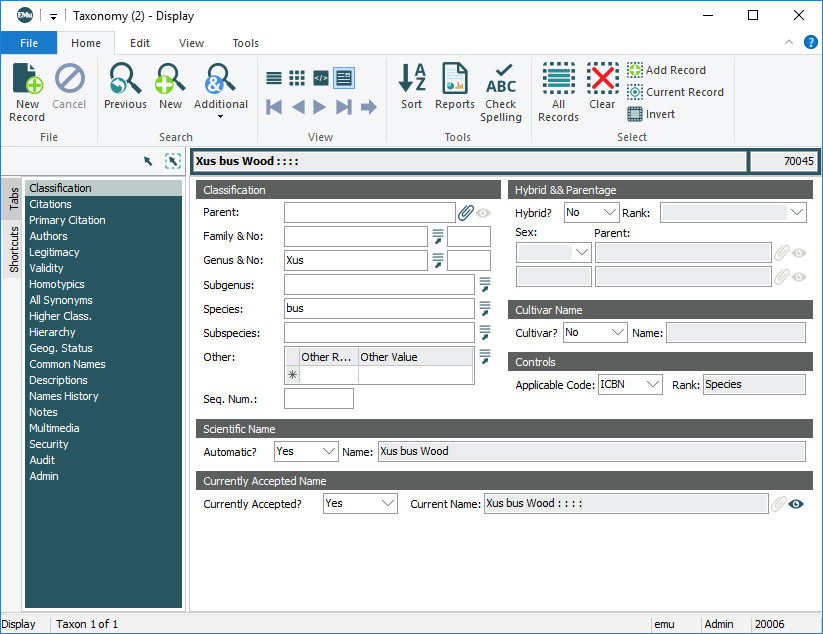This screenshot has width=823, height=634.
Task: Expand the Additional search dropdown
Action: pyautogui.click(x=220, y=116)
